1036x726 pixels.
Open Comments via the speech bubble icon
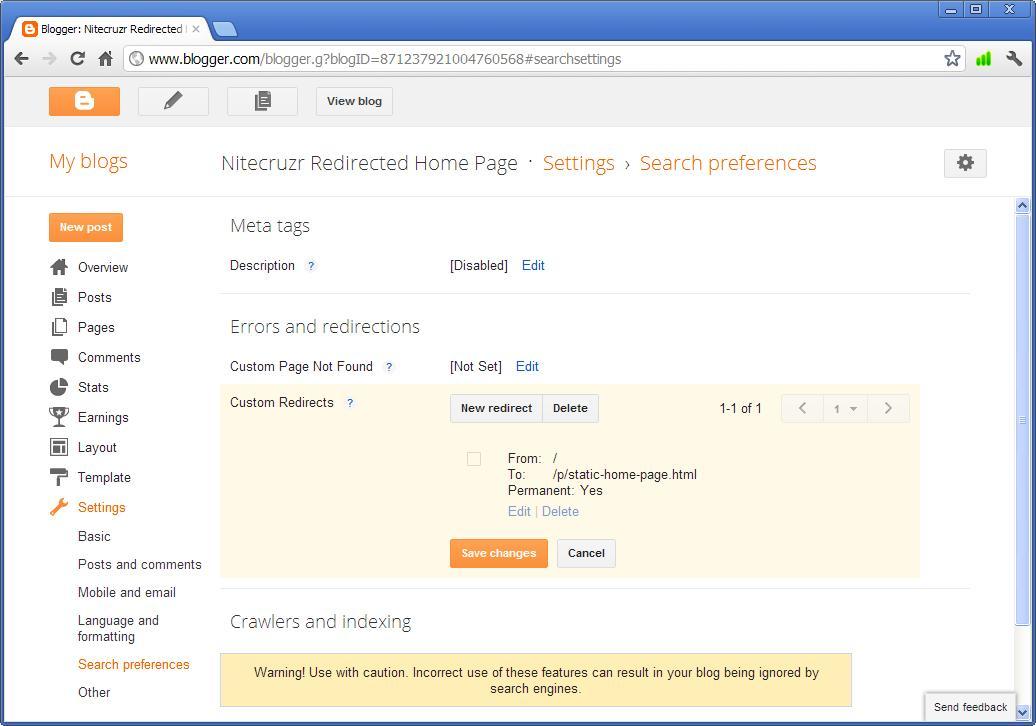[x=61, y=357]
